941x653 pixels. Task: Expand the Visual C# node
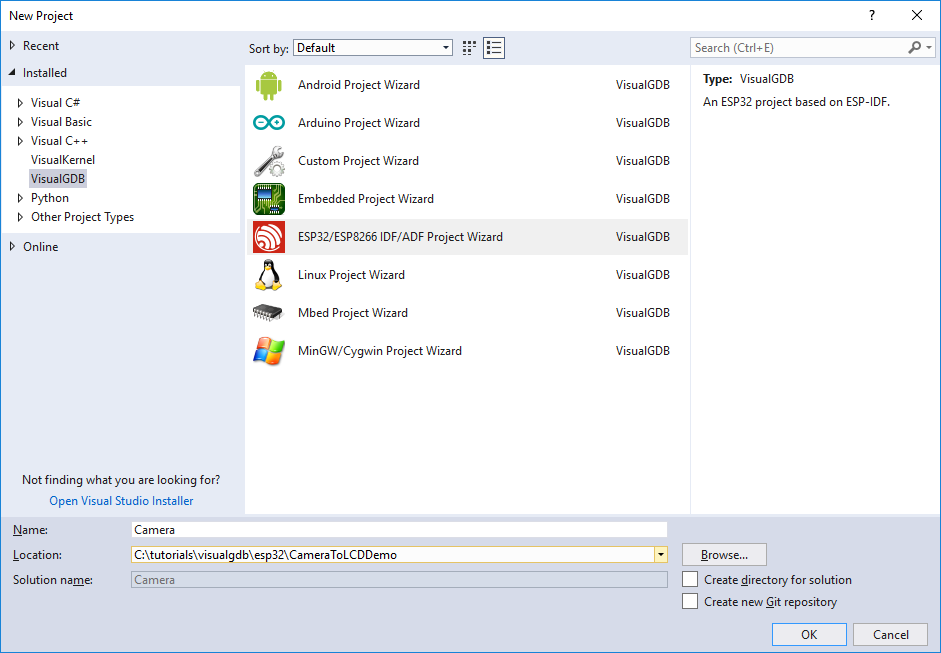point(20,103)
